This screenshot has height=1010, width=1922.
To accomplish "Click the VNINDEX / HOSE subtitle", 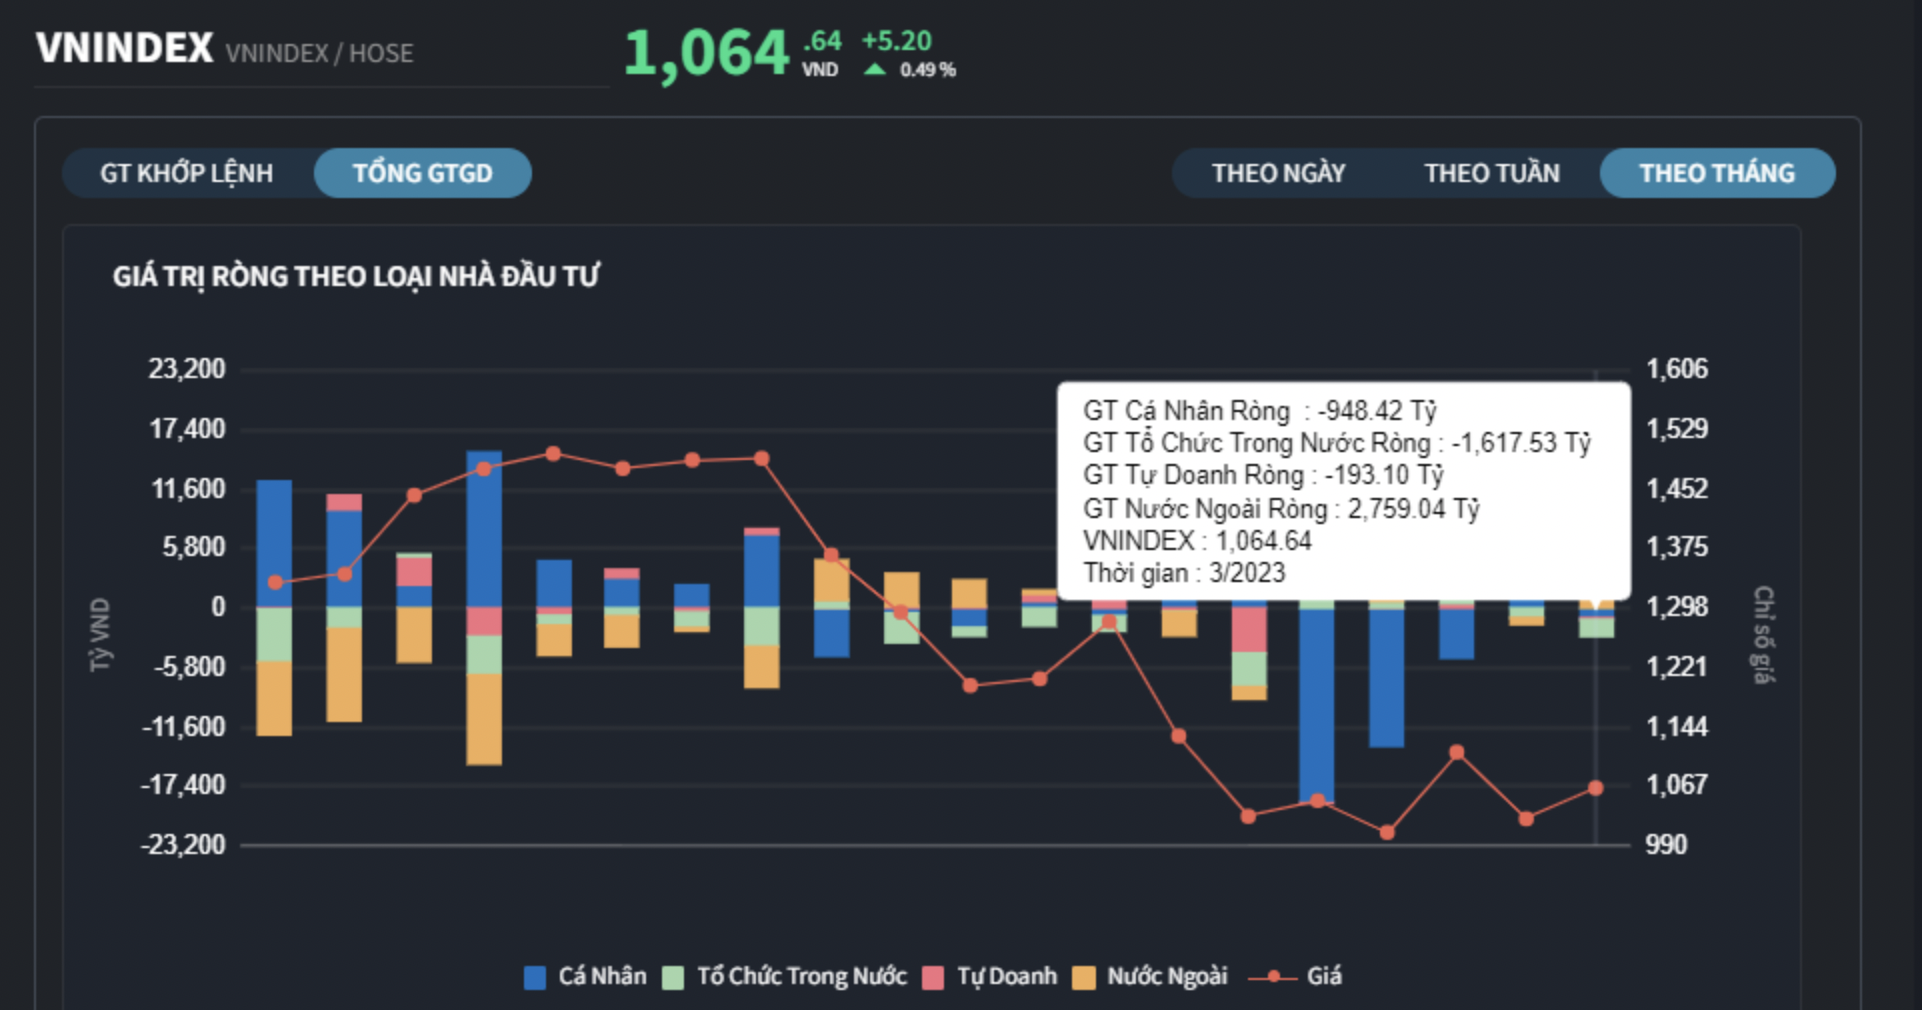I will (x=319, y=53).
